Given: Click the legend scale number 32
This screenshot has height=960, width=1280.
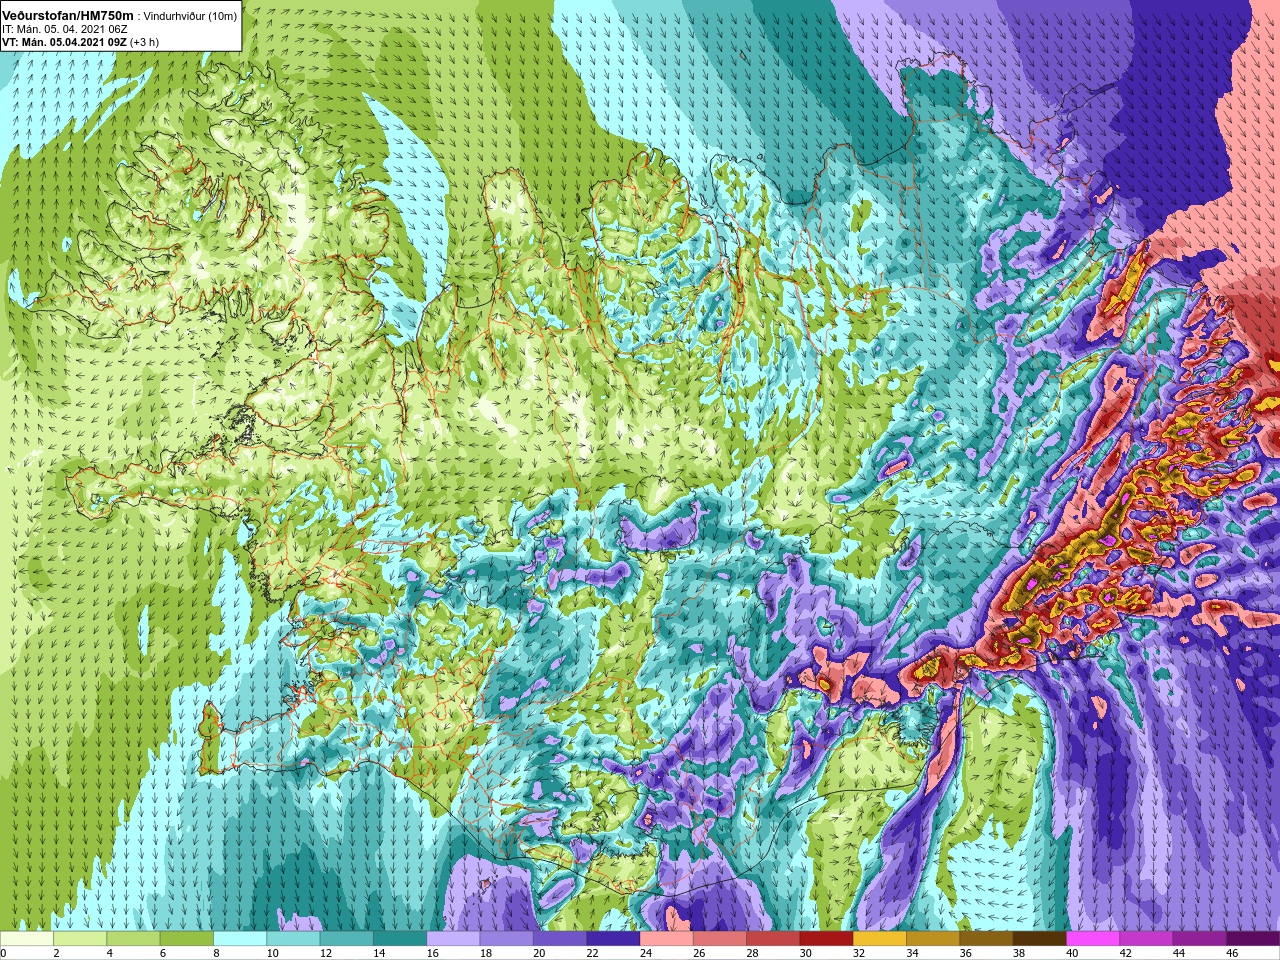Looking at the screenshot, I should pyautogui.click(x=859, y=953).
